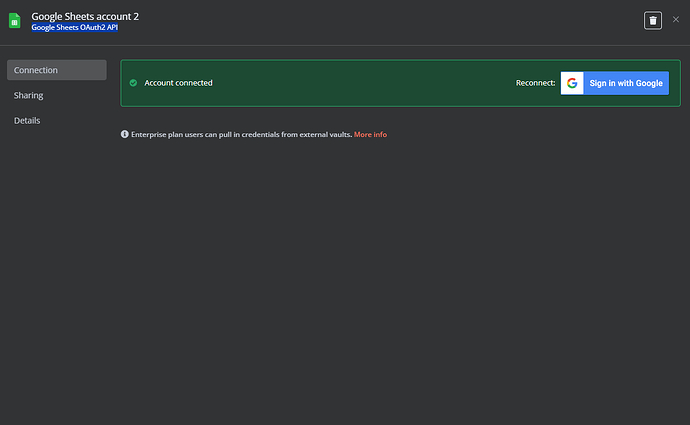Click the highlighted Google Sheets OAuth2 API subtitle

pos(74,27)
